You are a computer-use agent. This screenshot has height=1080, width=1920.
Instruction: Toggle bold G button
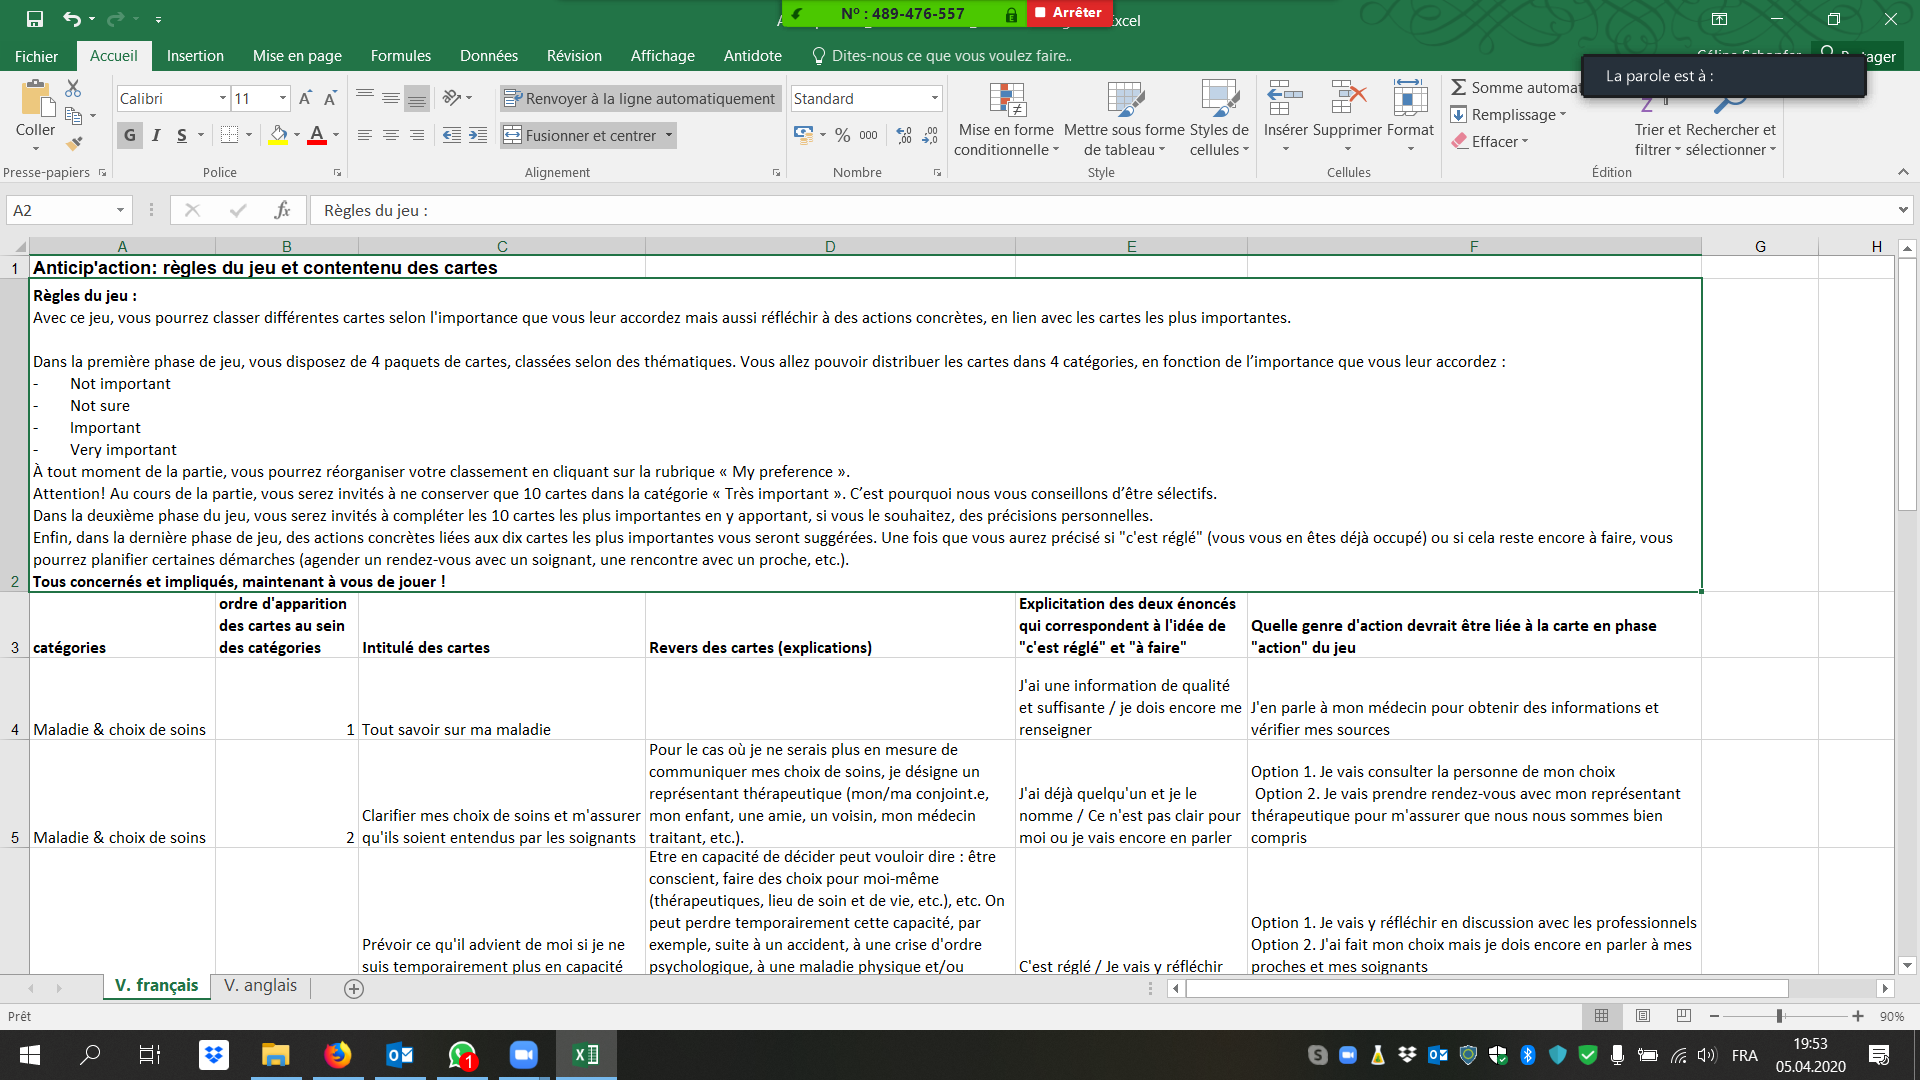point(130,135)
